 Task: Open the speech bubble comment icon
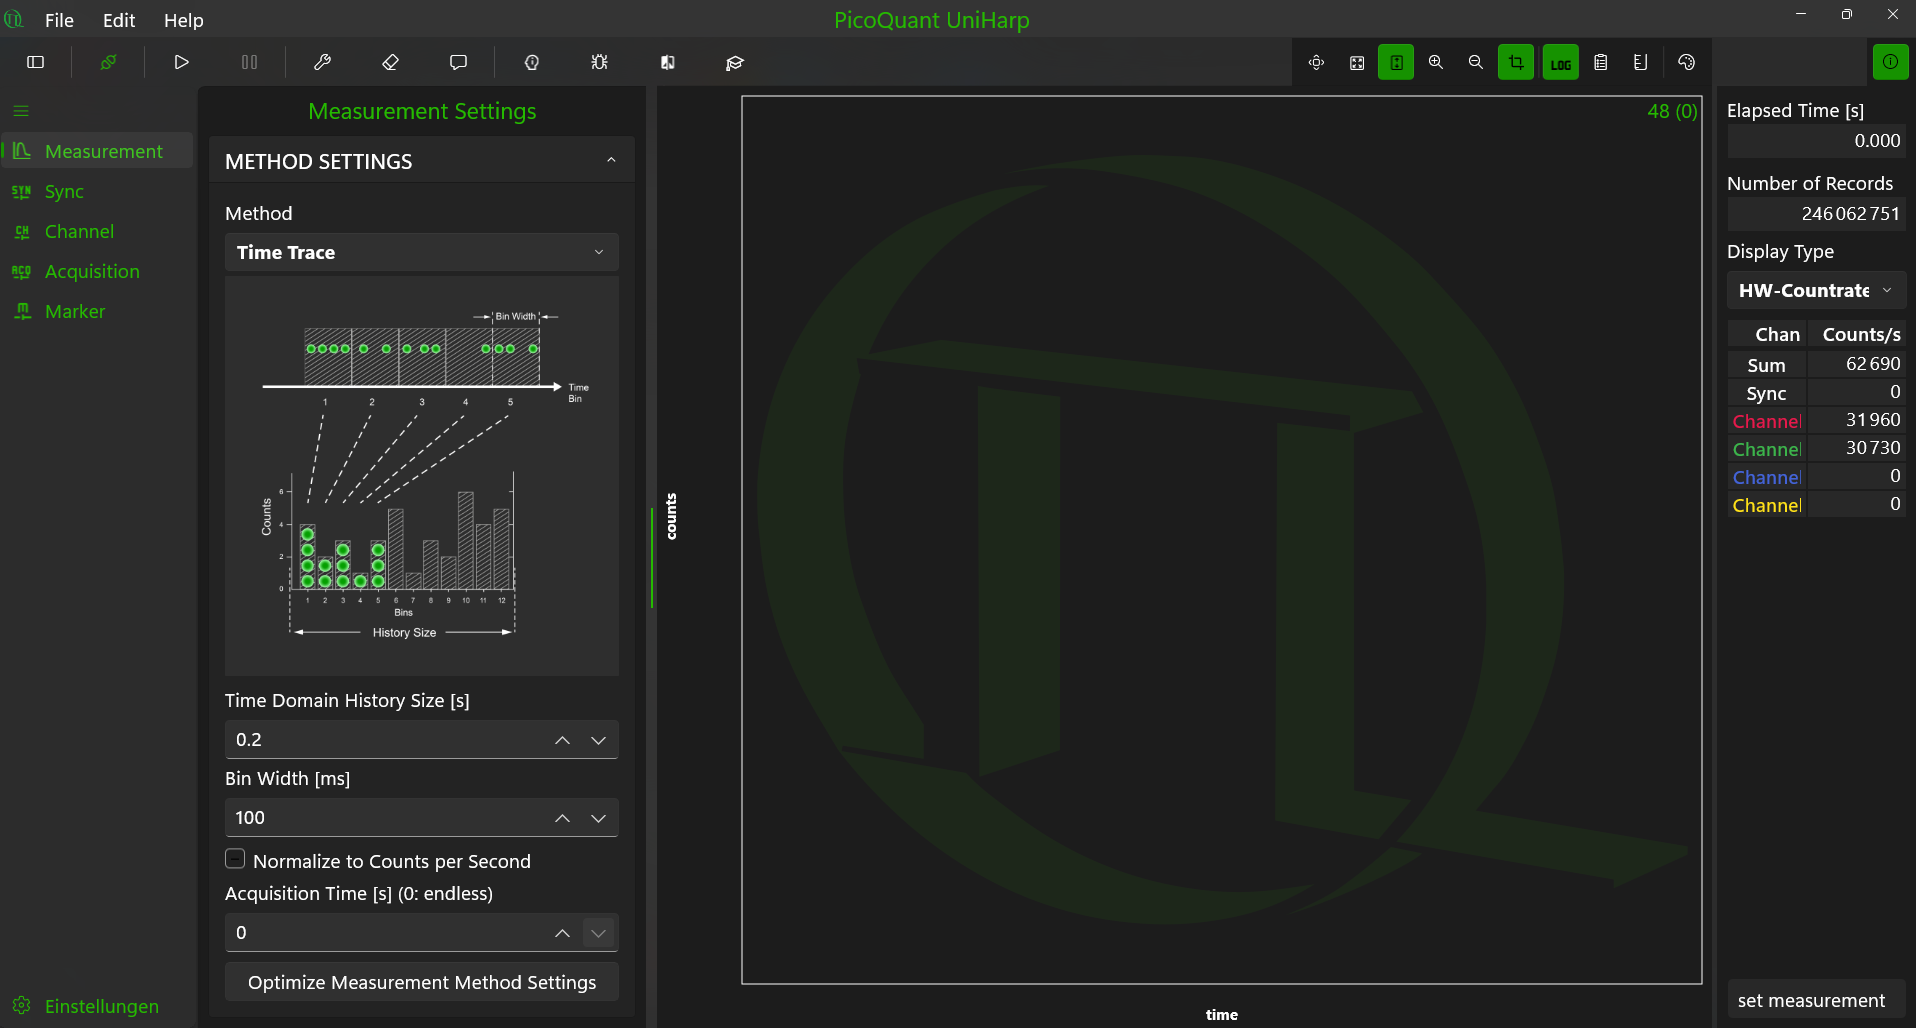[459, 62]
